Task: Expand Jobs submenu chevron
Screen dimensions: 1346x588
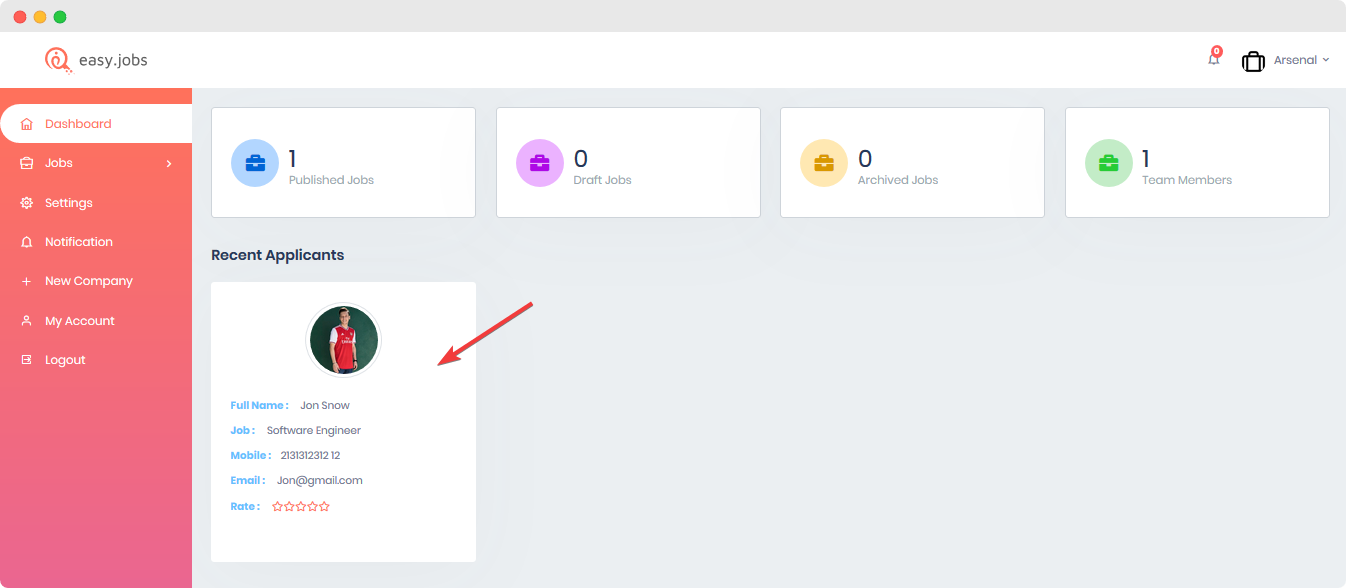Action: [x=169, y=163]
